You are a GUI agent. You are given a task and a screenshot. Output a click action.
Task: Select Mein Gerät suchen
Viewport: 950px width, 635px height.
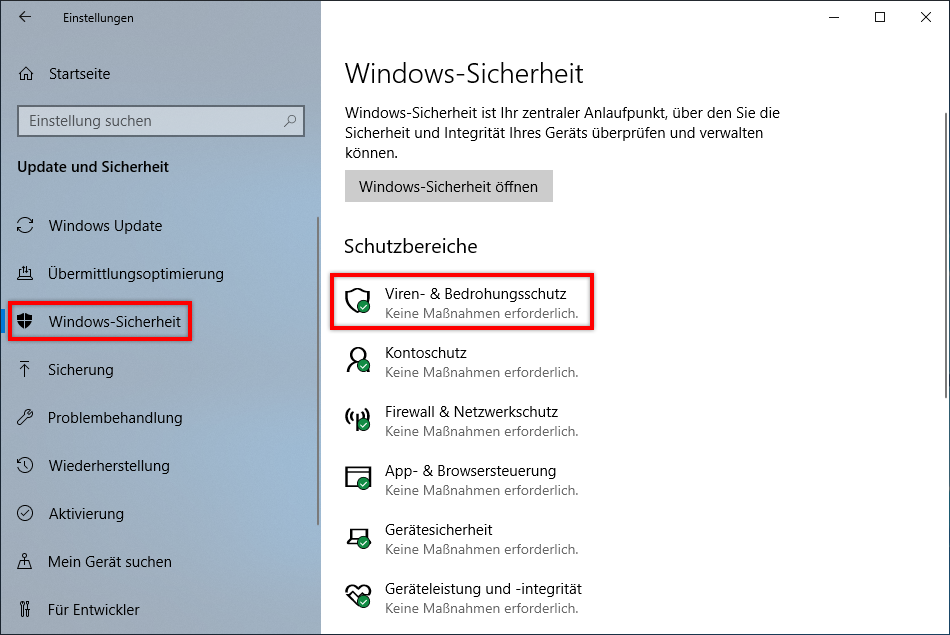(109, 562)
